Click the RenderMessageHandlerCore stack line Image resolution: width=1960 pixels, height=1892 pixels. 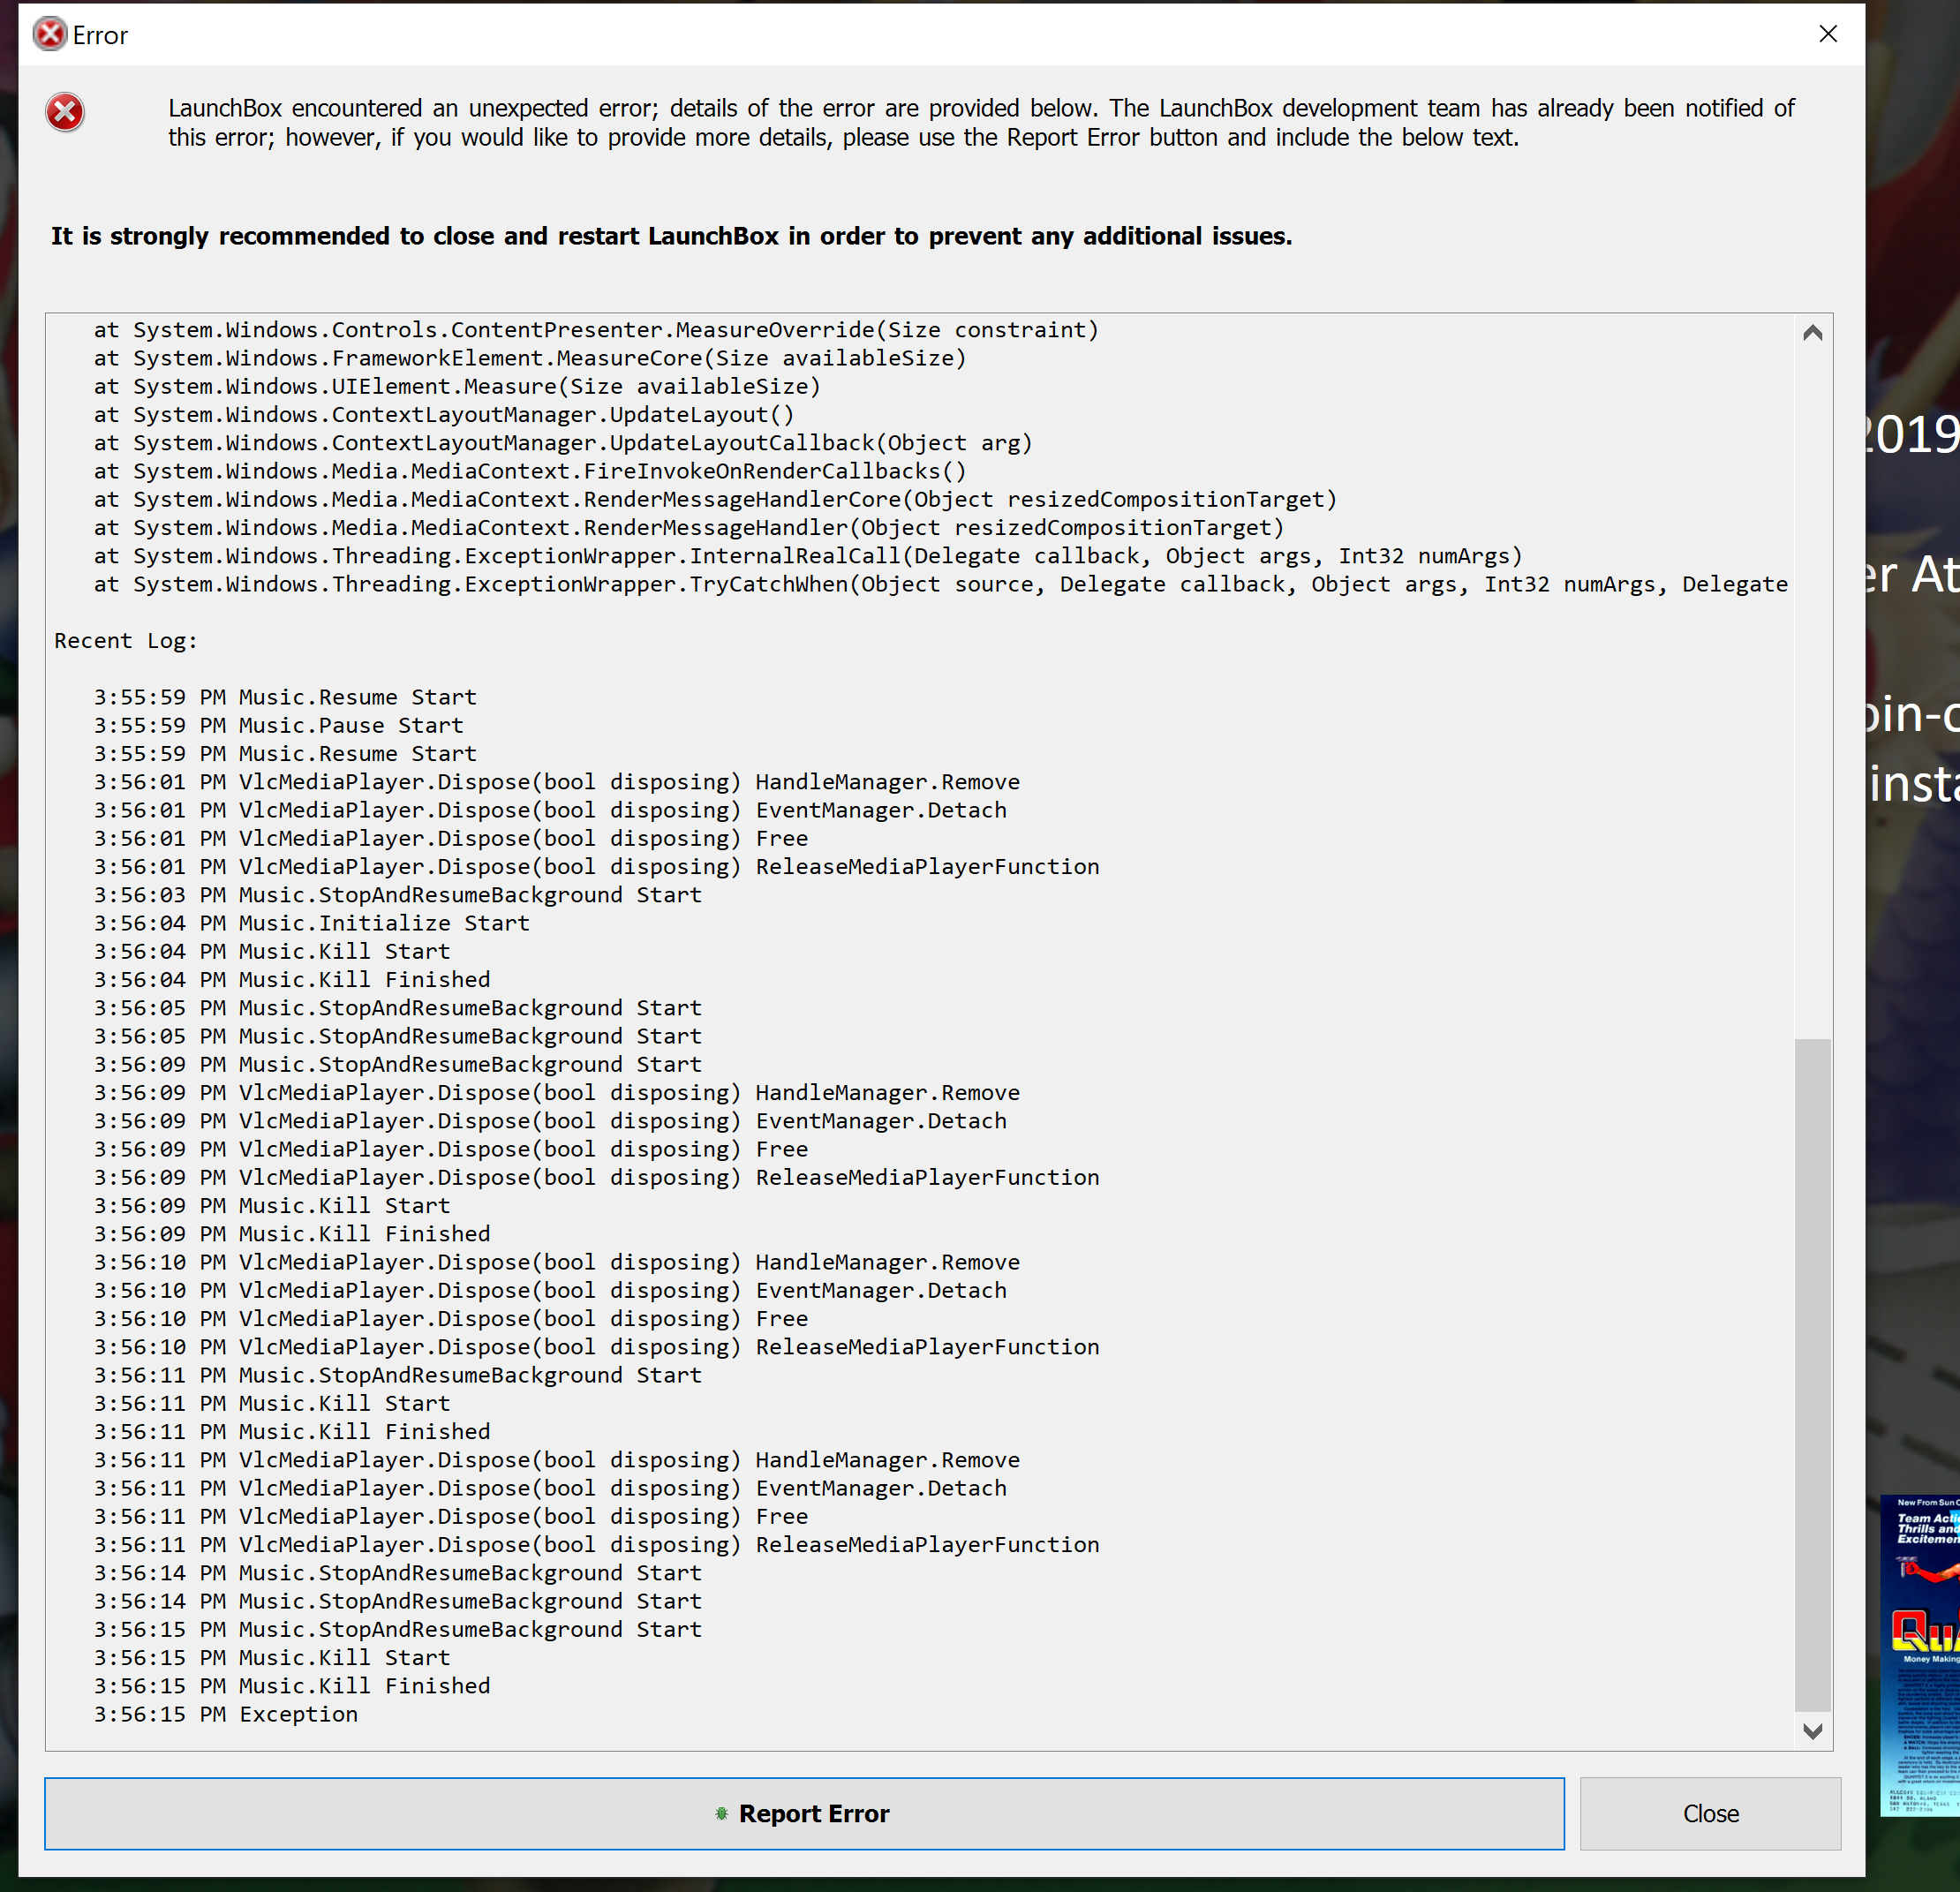click(715, 499)
